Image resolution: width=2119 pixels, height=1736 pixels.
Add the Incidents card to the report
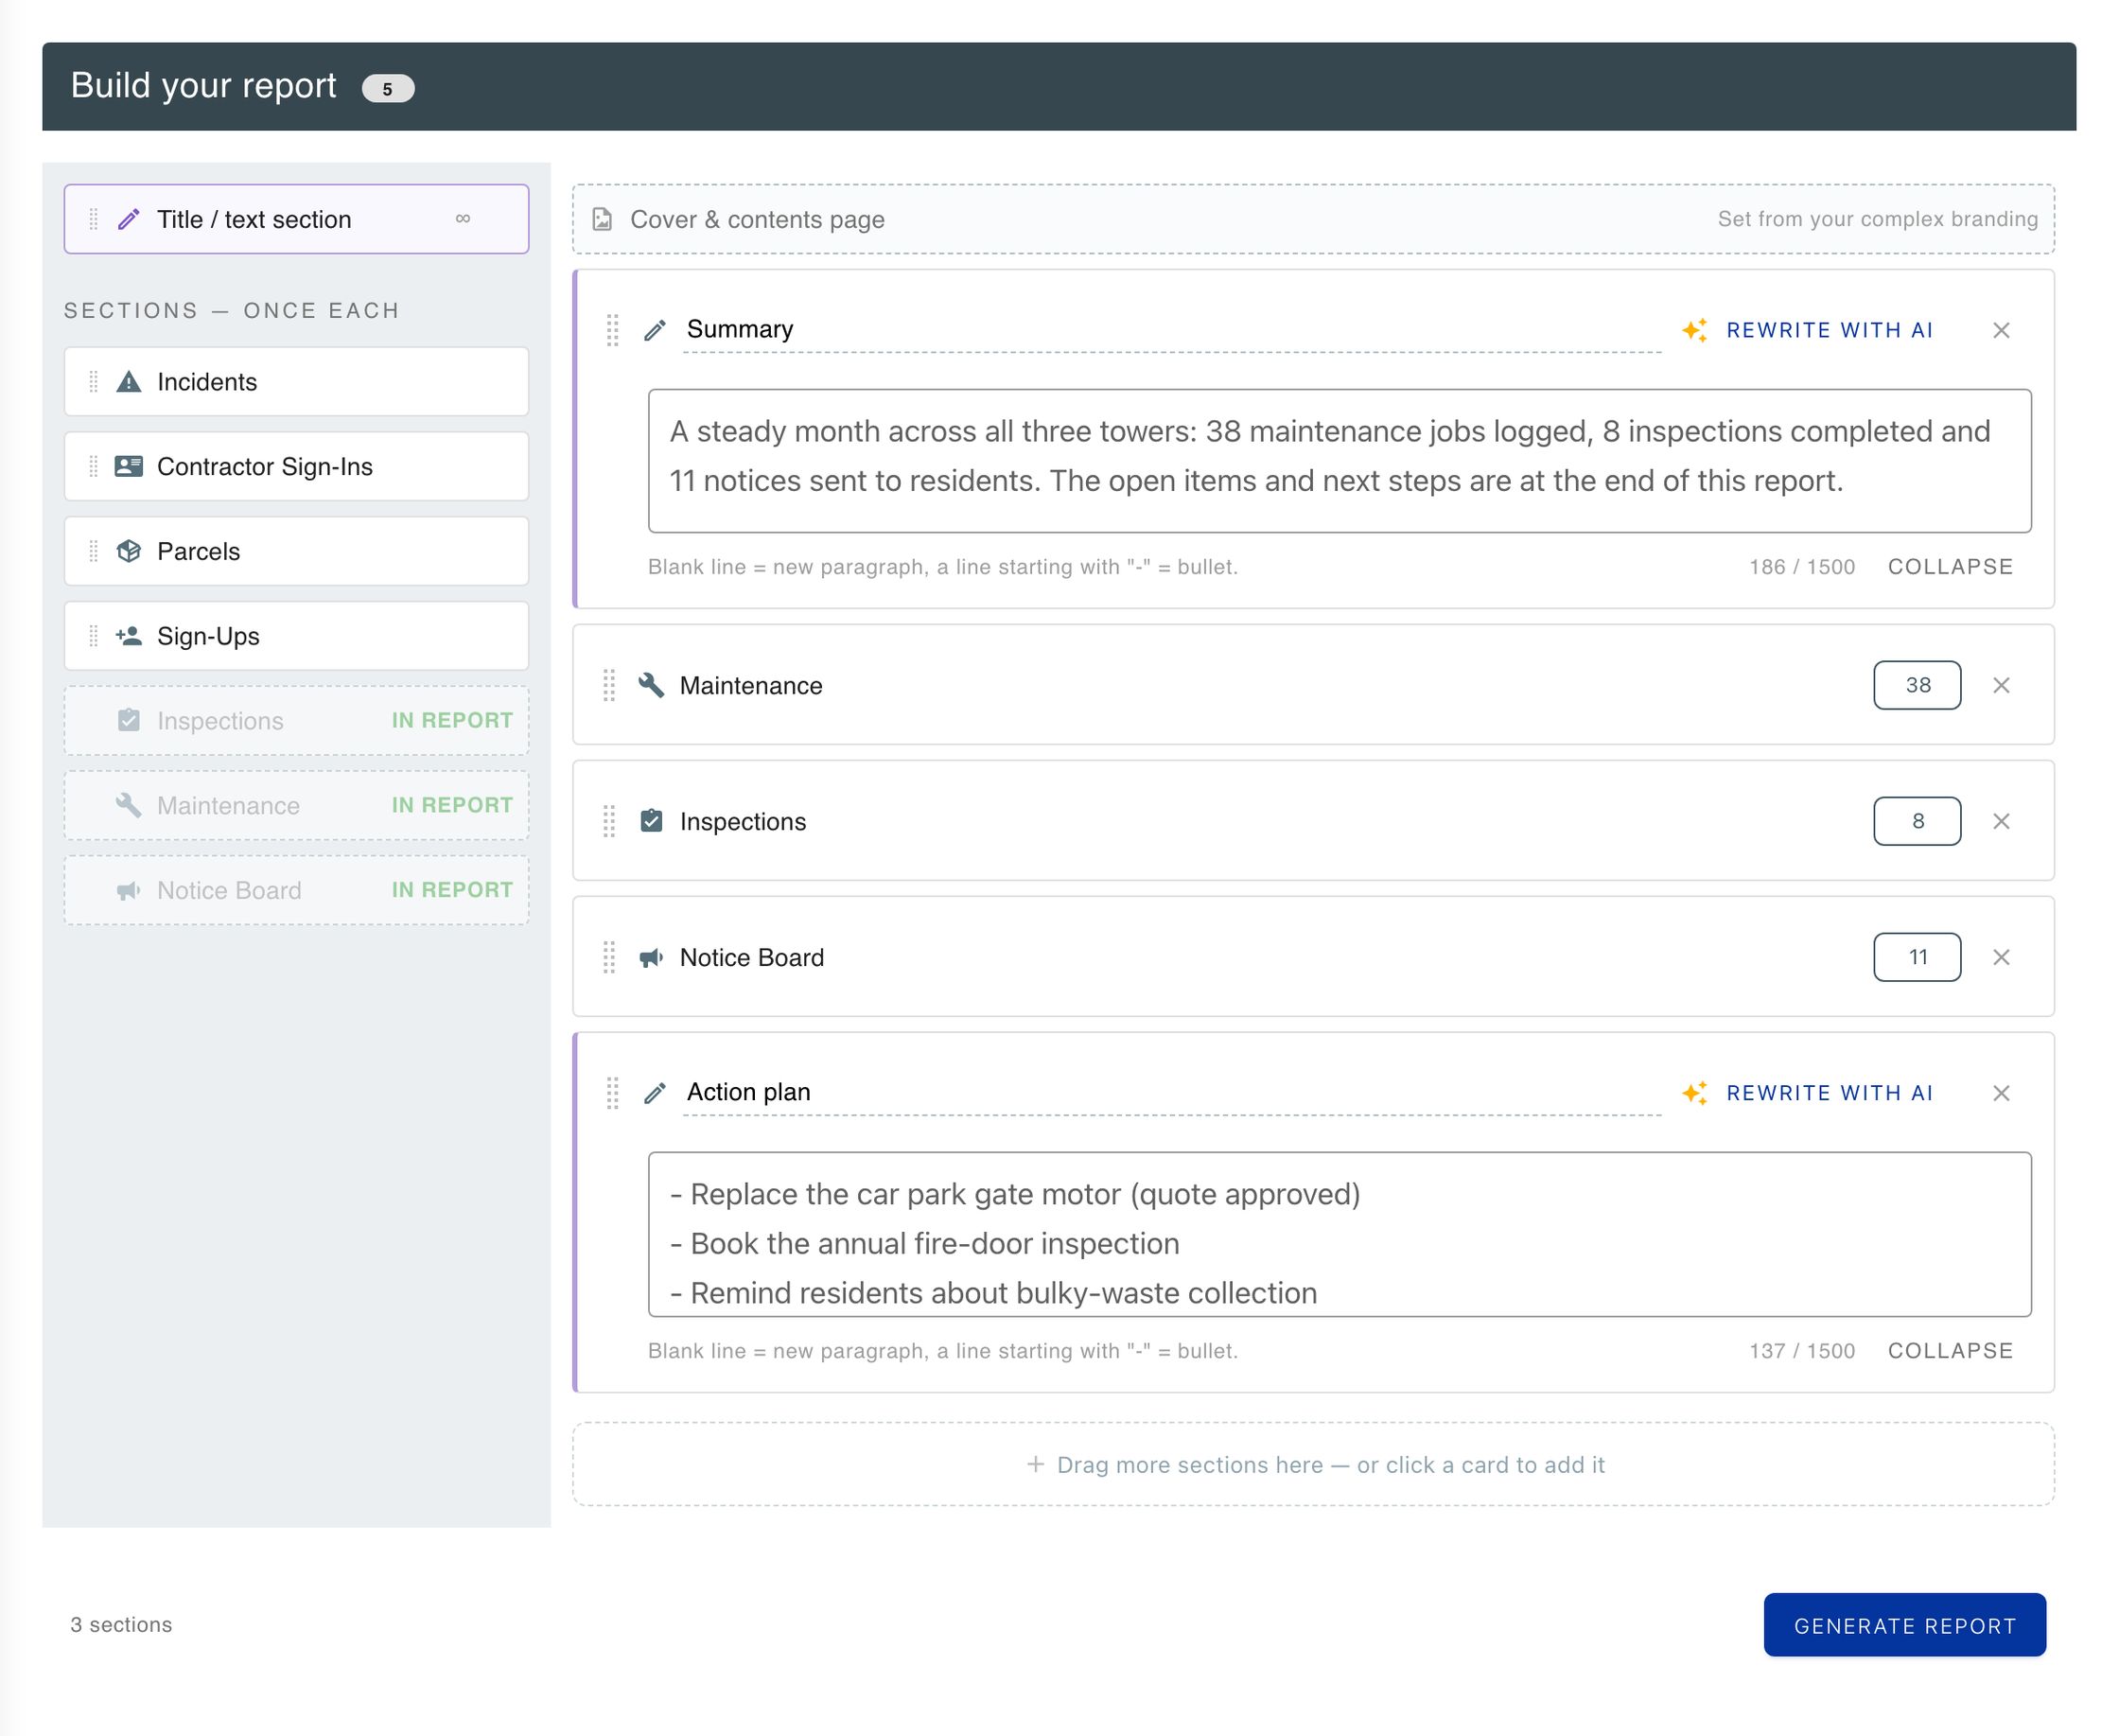click(296, 382)
